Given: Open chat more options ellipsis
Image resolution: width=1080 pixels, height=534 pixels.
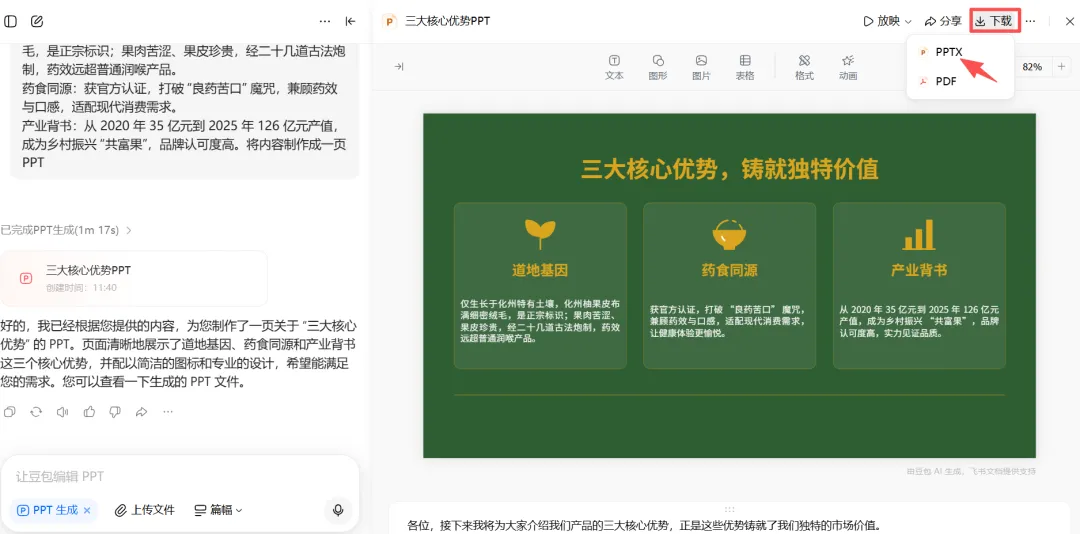Looking at the screenshot, I should coord(325,21).
